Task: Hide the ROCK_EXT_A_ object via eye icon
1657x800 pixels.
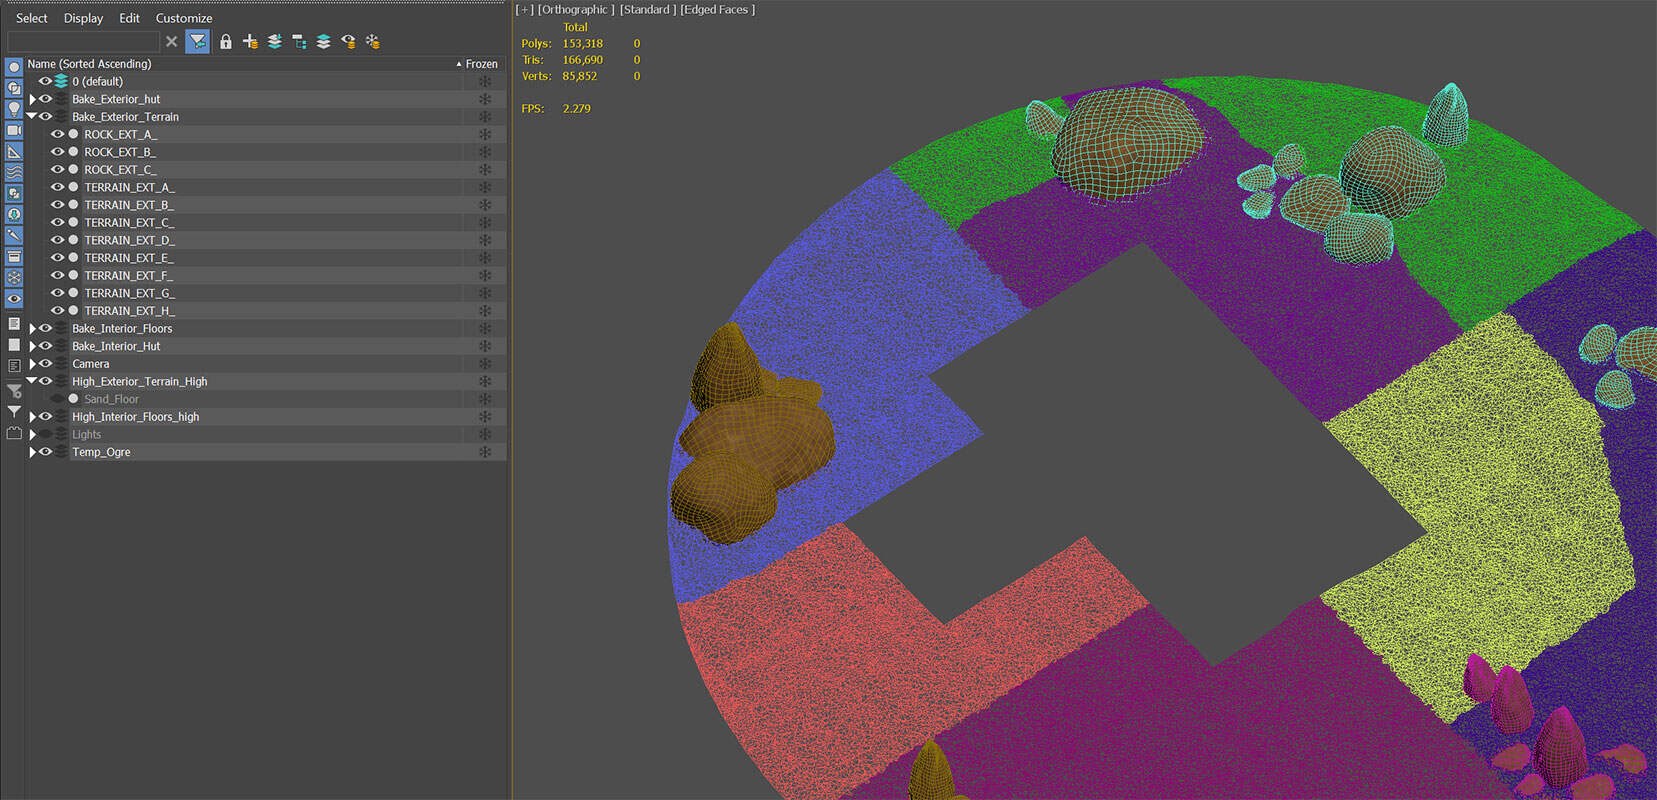Action: pos(57,134)
